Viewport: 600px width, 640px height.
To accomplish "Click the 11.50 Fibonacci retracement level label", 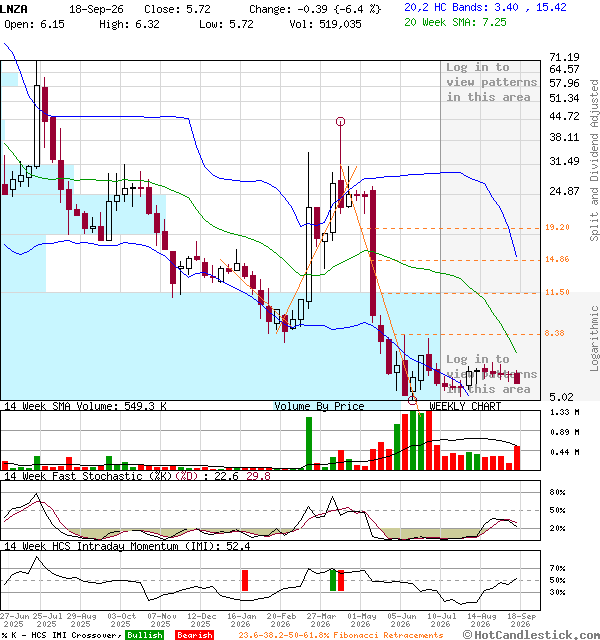I will [x=557, y=292].
